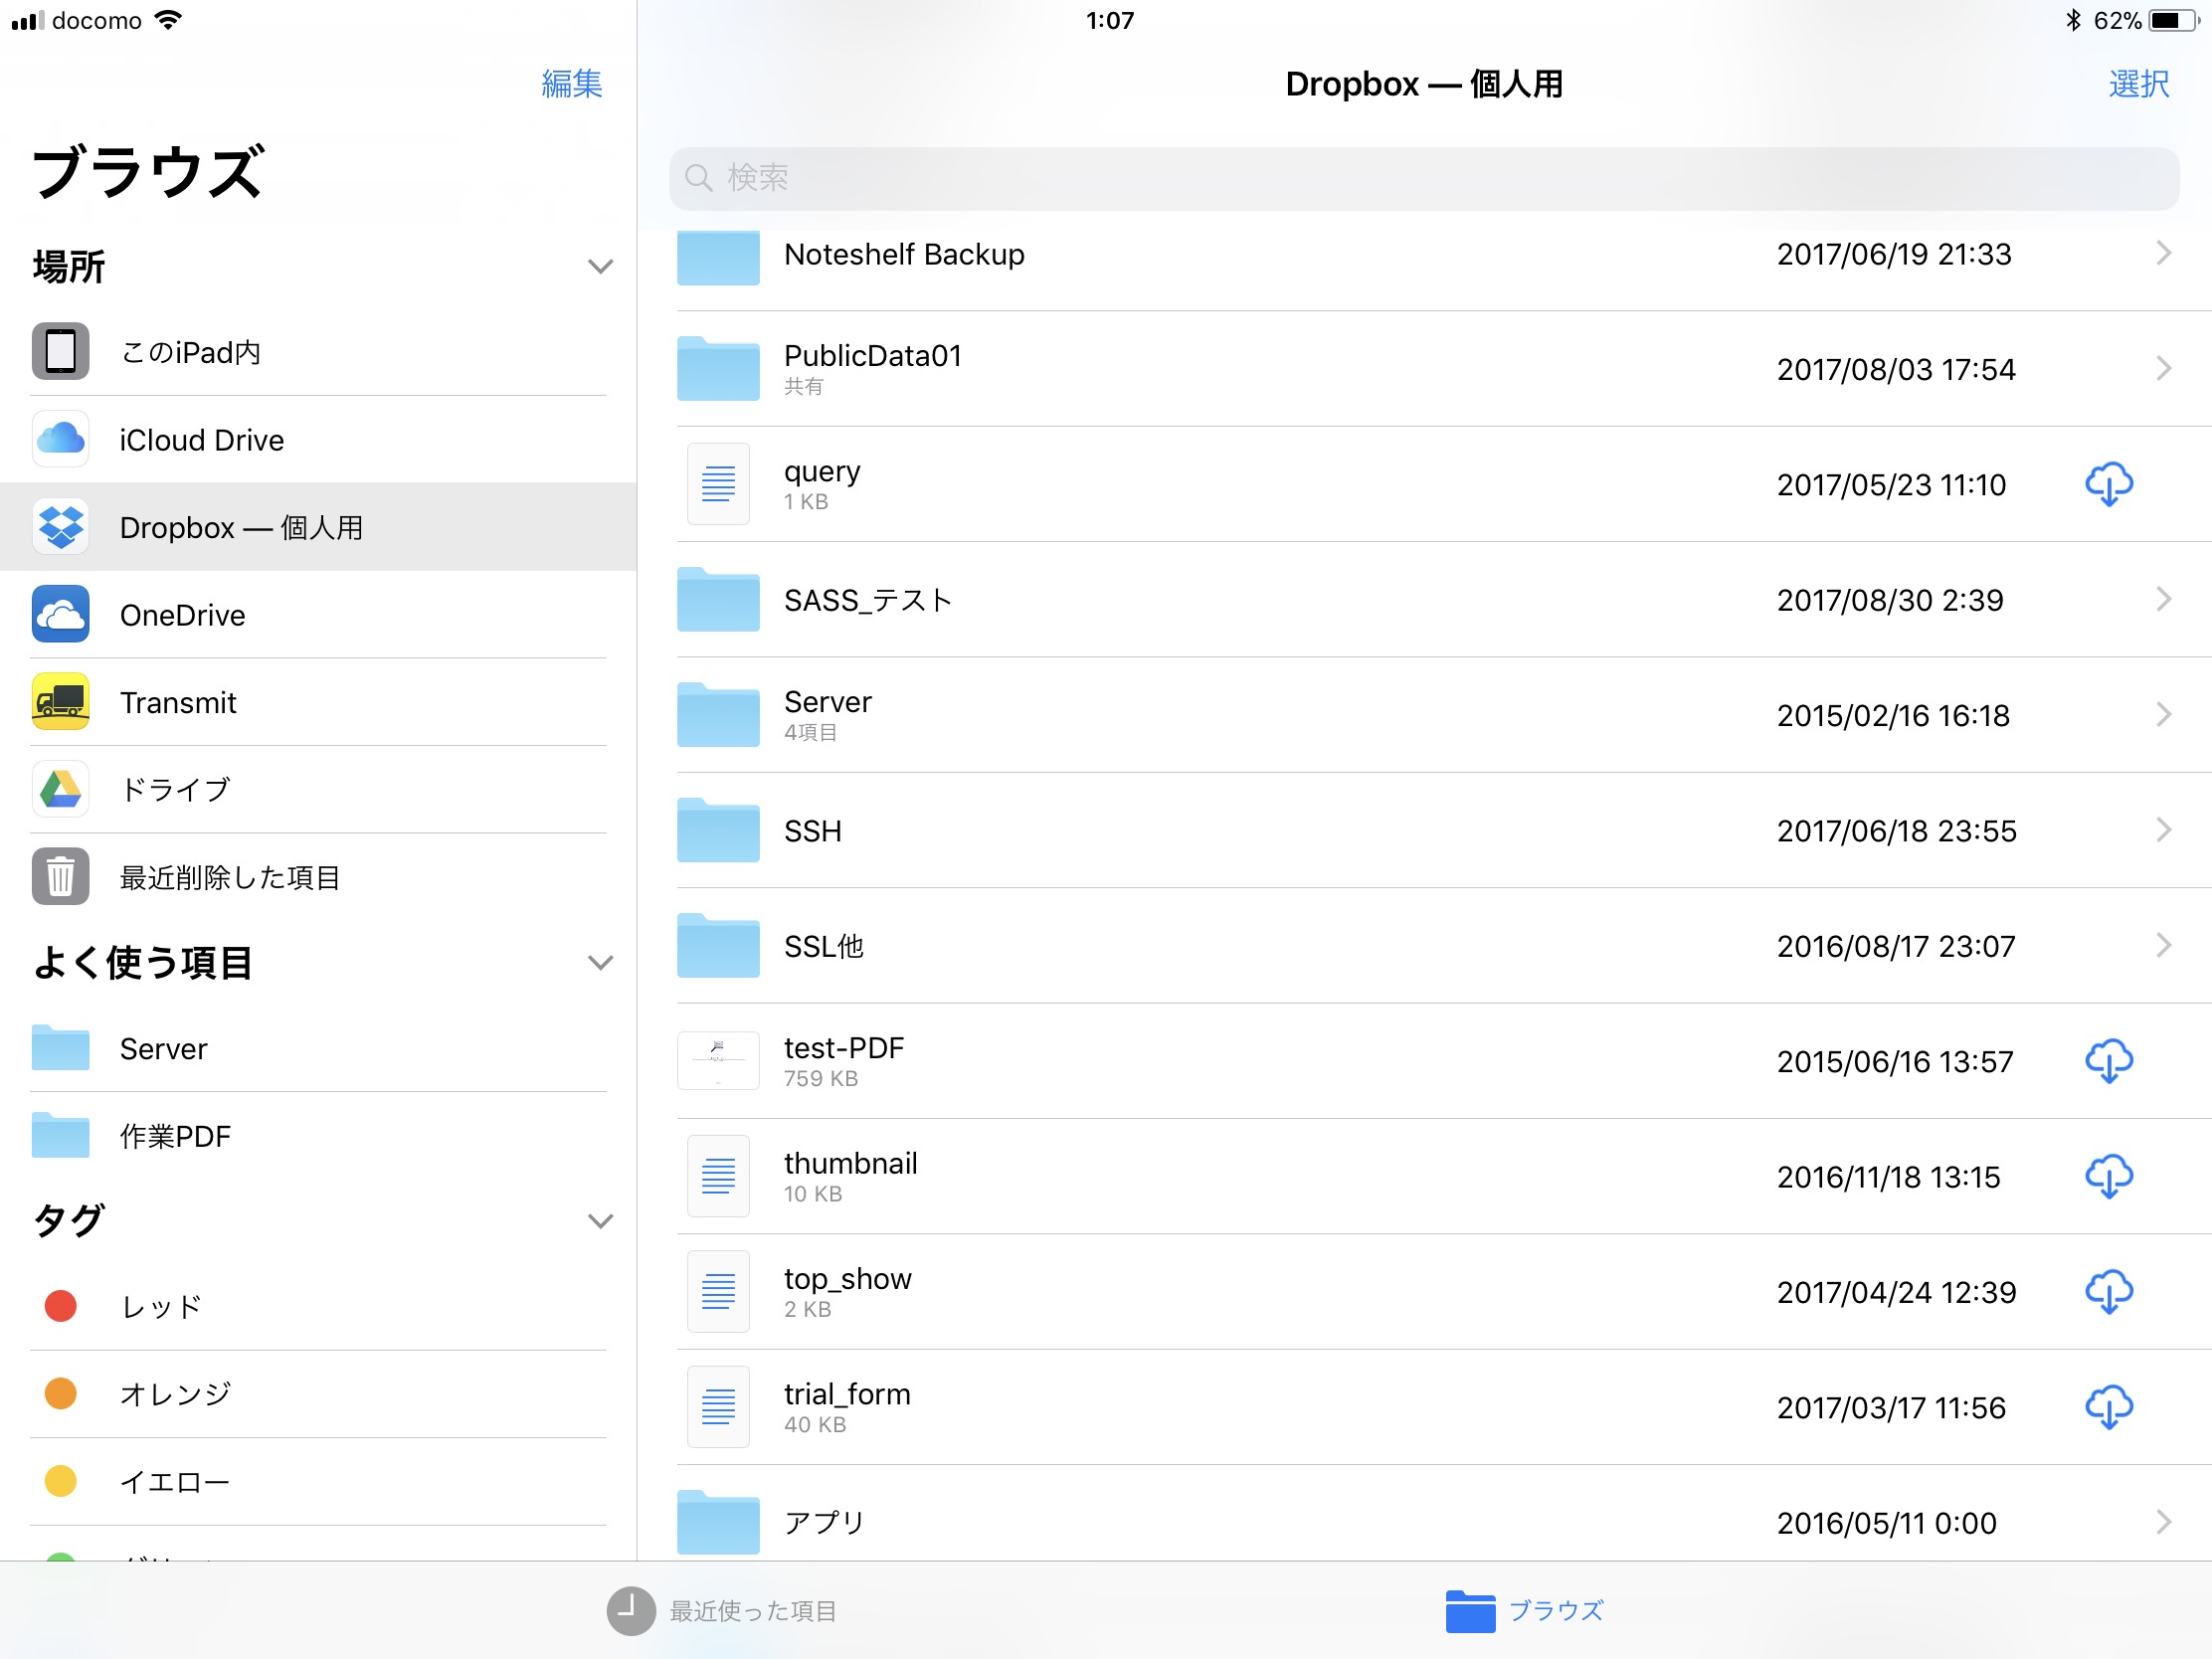Collapse the よく使う項目 section
Screen dimensions: 2212x1659
600,963
